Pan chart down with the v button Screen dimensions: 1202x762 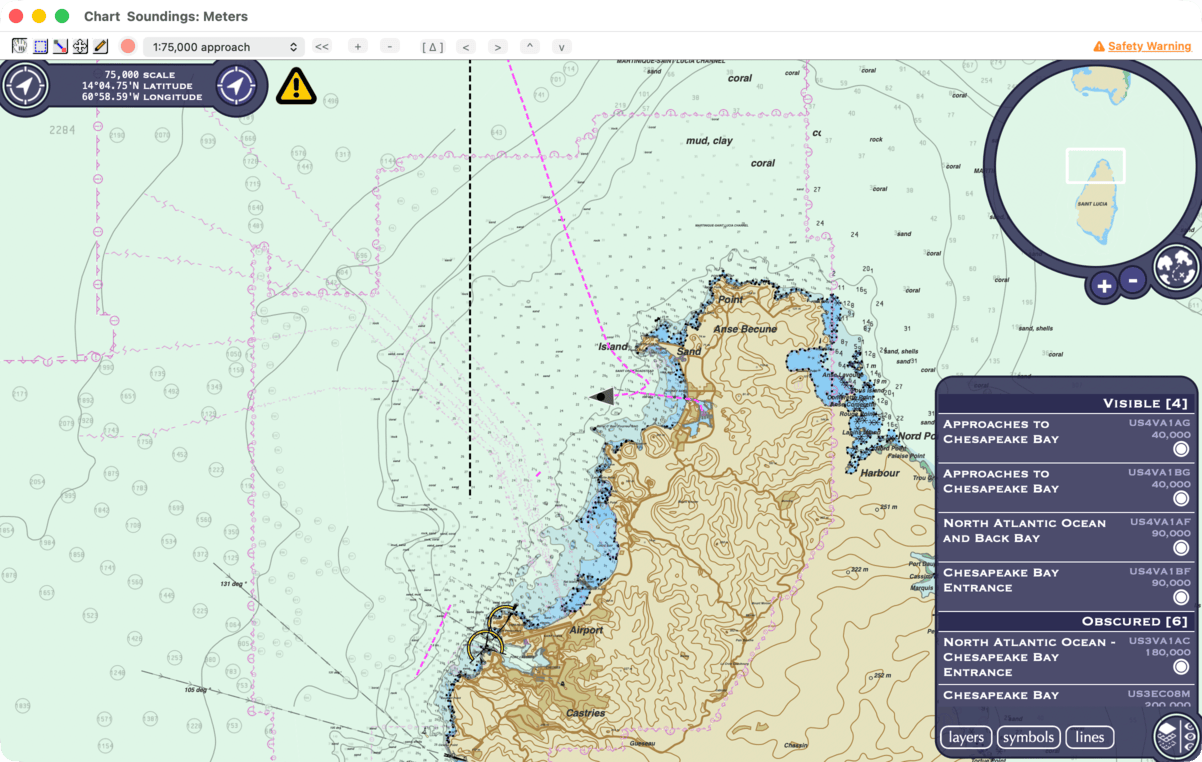click(x=562, y=47)
